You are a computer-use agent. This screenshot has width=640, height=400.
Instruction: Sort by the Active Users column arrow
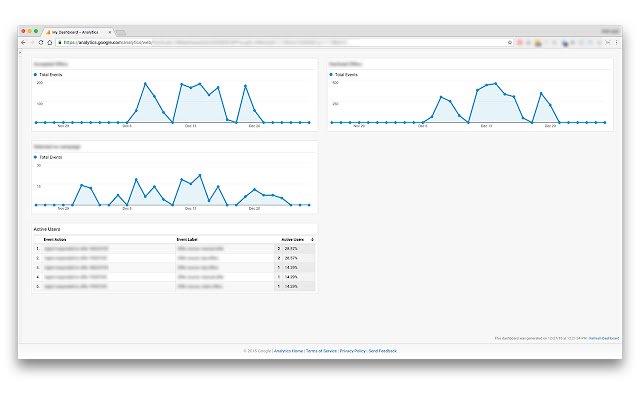tap(312, 240)
